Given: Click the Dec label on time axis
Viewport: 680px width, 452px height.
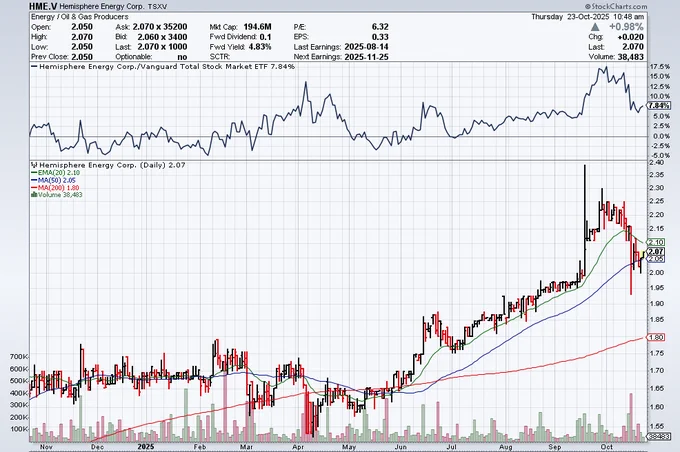Looking at the screenshot, I should [97, 447].
